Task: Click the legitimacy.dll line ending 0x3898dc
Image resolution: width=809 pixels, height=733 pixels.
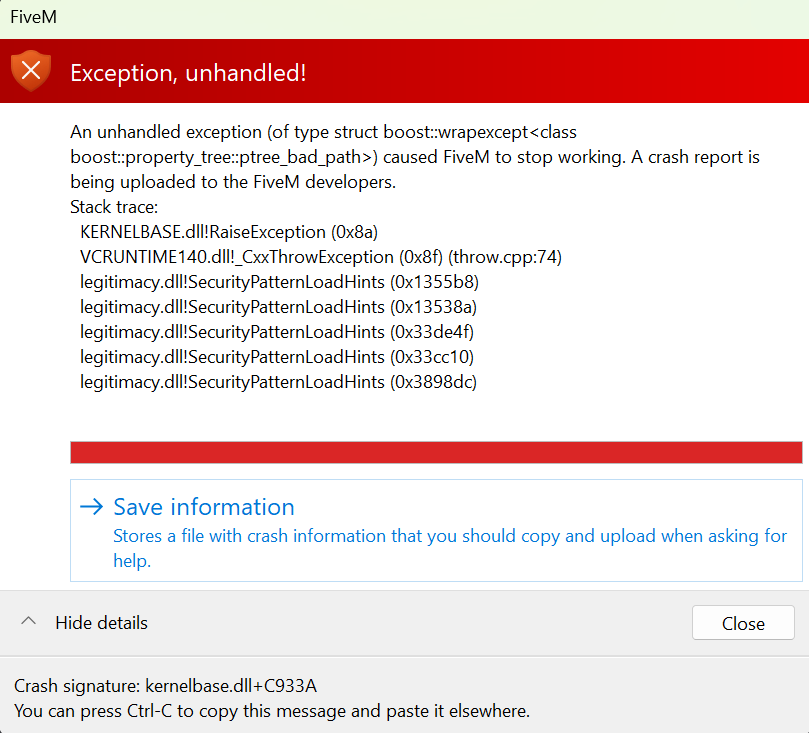Action: (279, 382)
